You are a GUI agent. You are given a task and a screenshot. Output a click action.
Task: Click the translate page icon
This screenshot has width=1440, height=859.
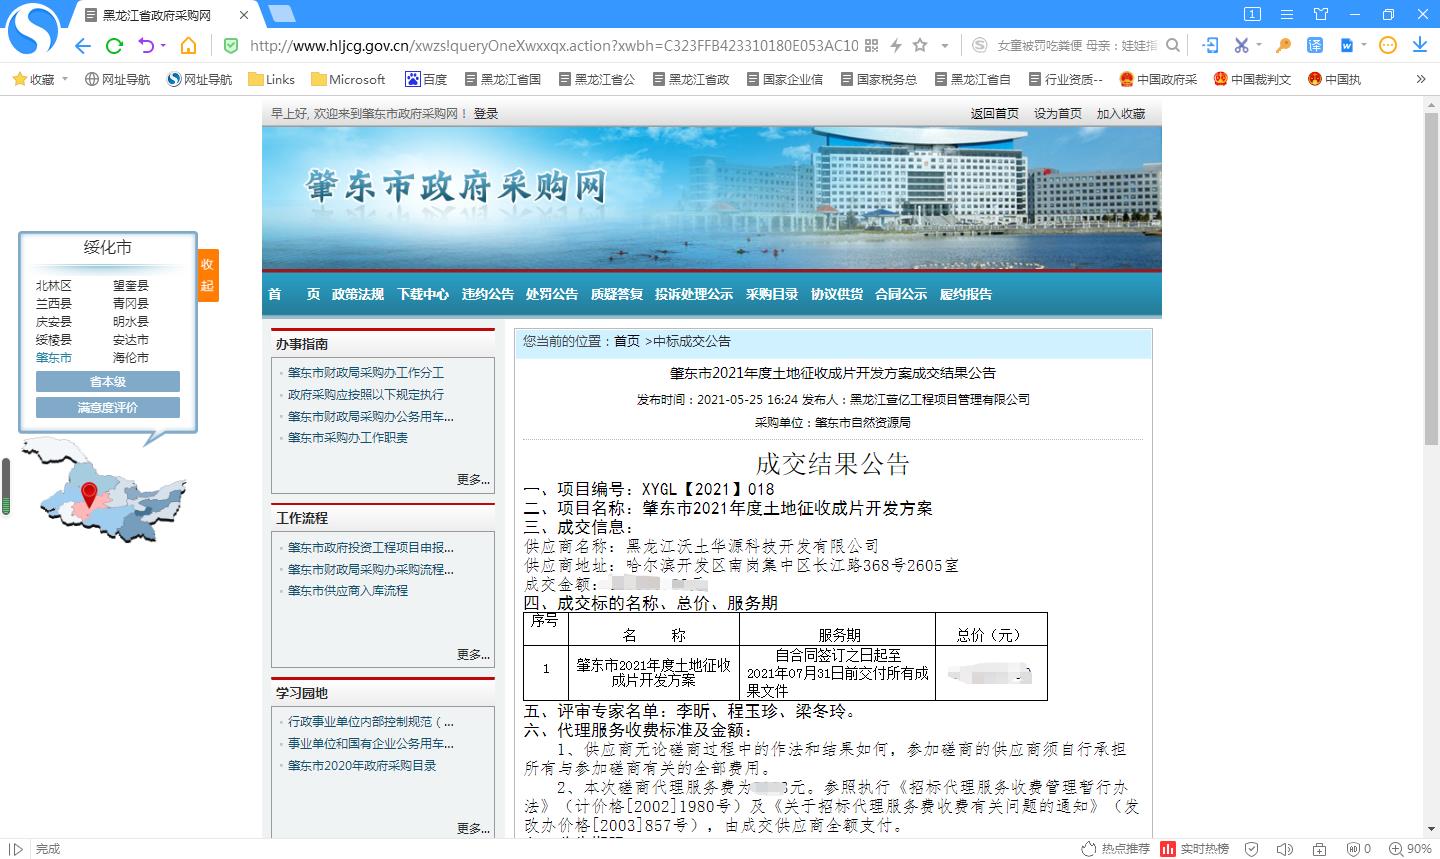pos(1315,45)
